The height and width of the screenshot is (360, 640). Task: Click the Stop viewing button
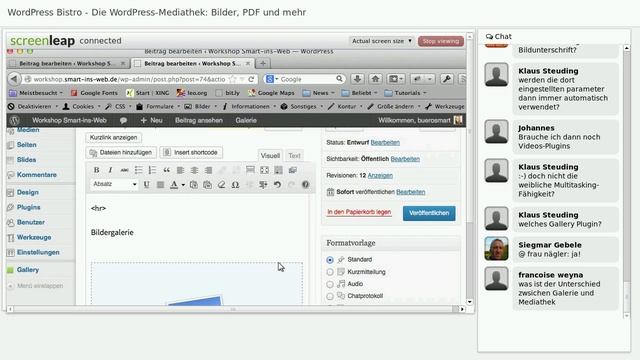440,41
